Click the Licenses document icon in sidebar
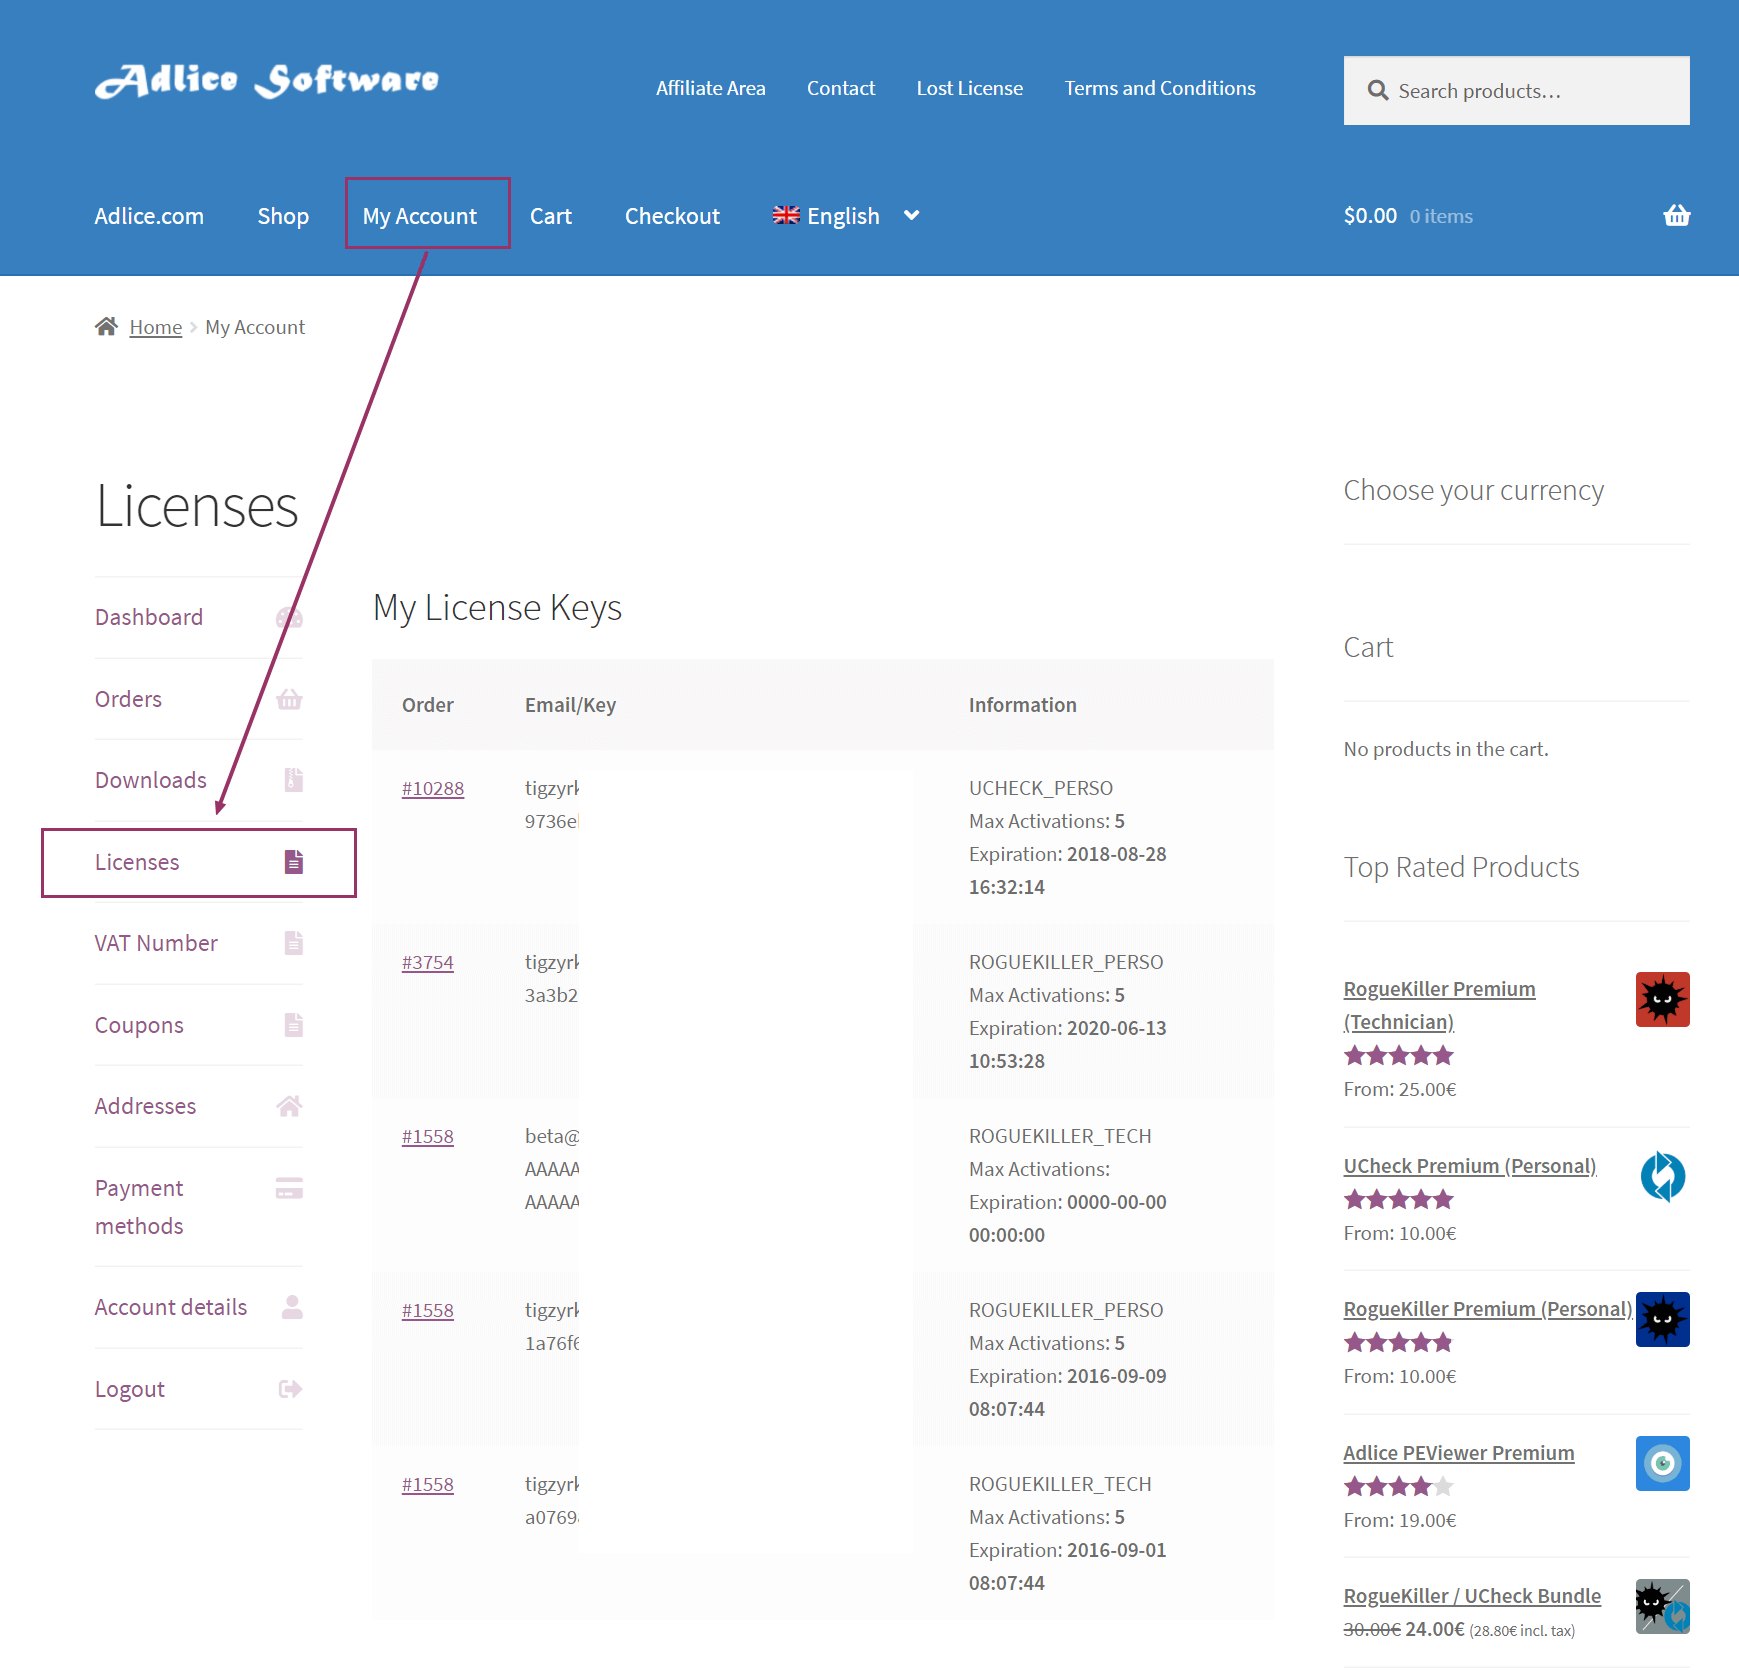This screenshot has height=1670, width=1739. [293, 862]
